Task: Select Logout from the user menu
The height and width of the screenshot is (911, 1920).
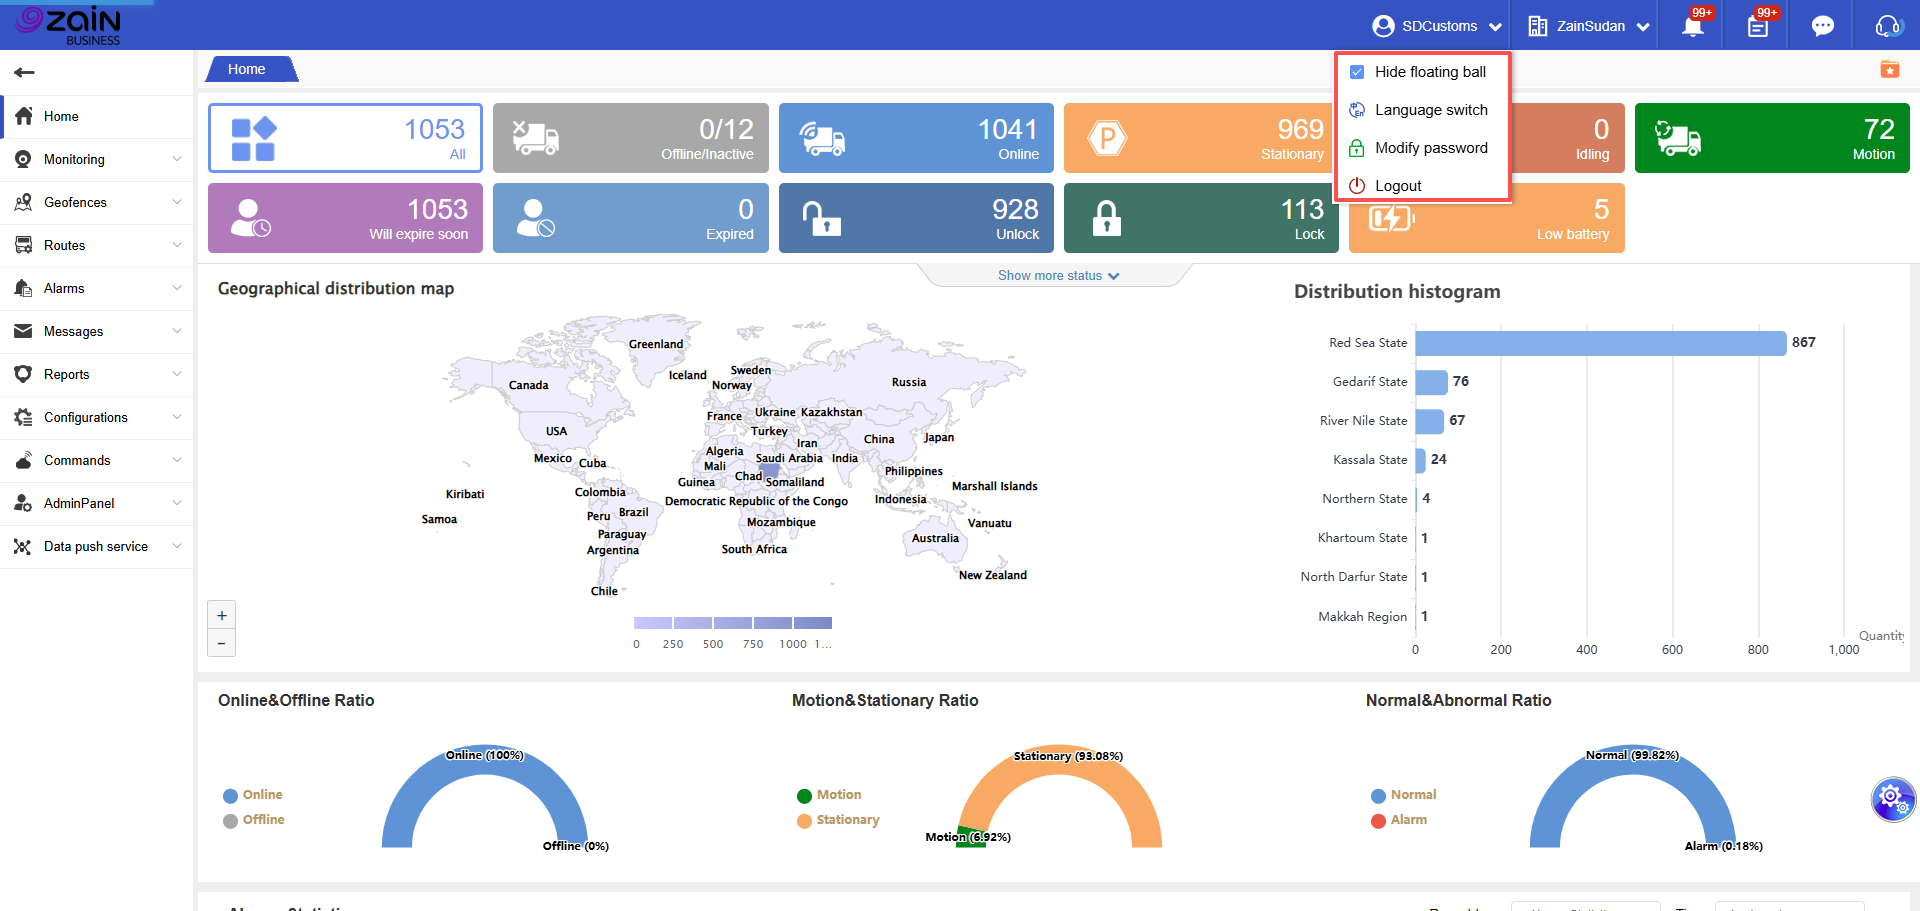Action: click(1397, 186)
